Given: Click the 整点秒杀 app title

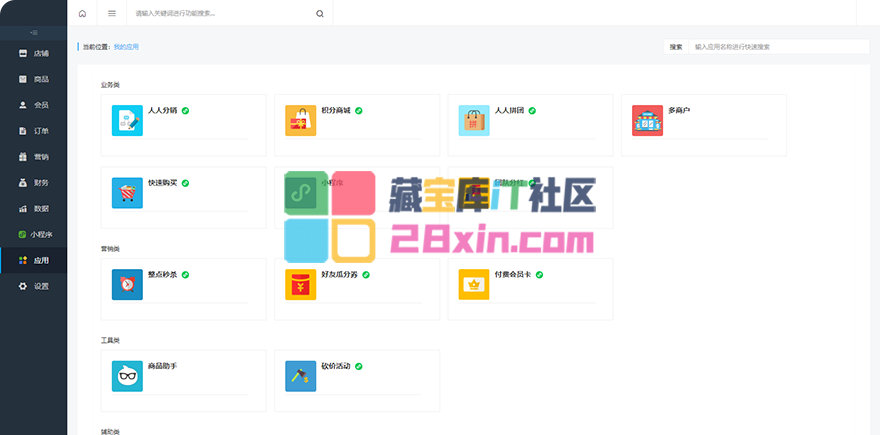Looking at the screenshot, I should click(x=163, y=274).
